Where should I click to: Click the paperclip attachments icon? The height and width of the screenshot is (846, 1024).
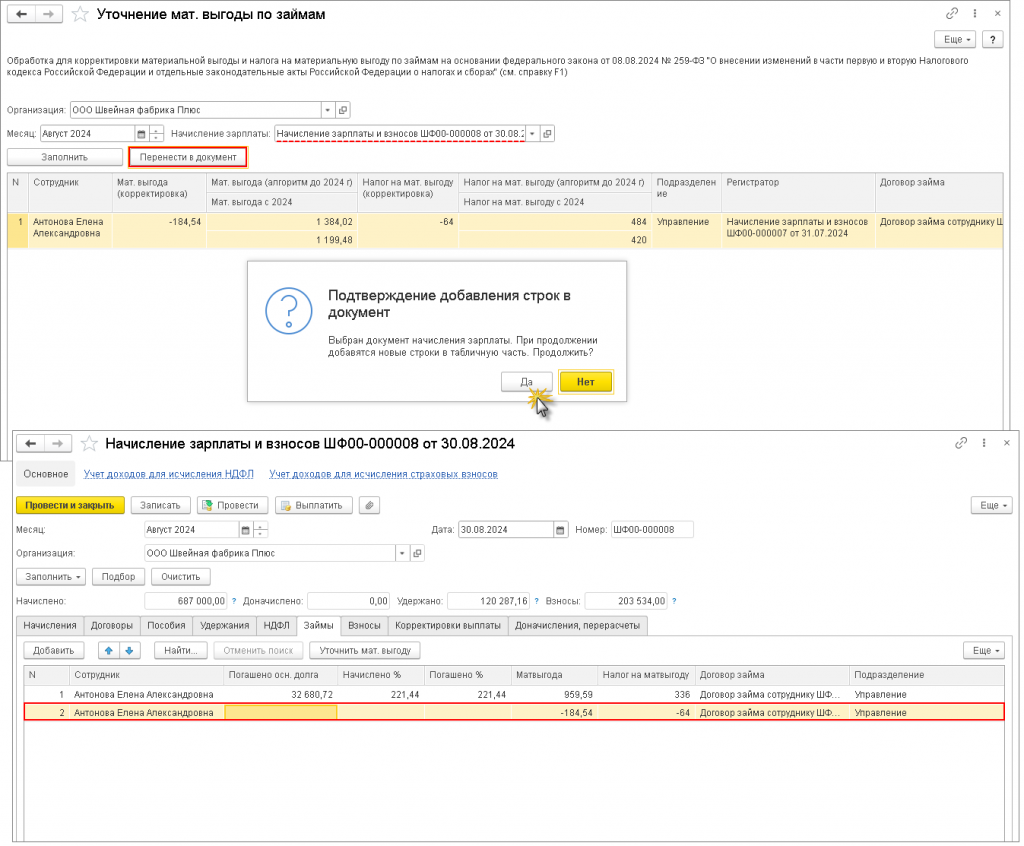click(x=369, y=505)
